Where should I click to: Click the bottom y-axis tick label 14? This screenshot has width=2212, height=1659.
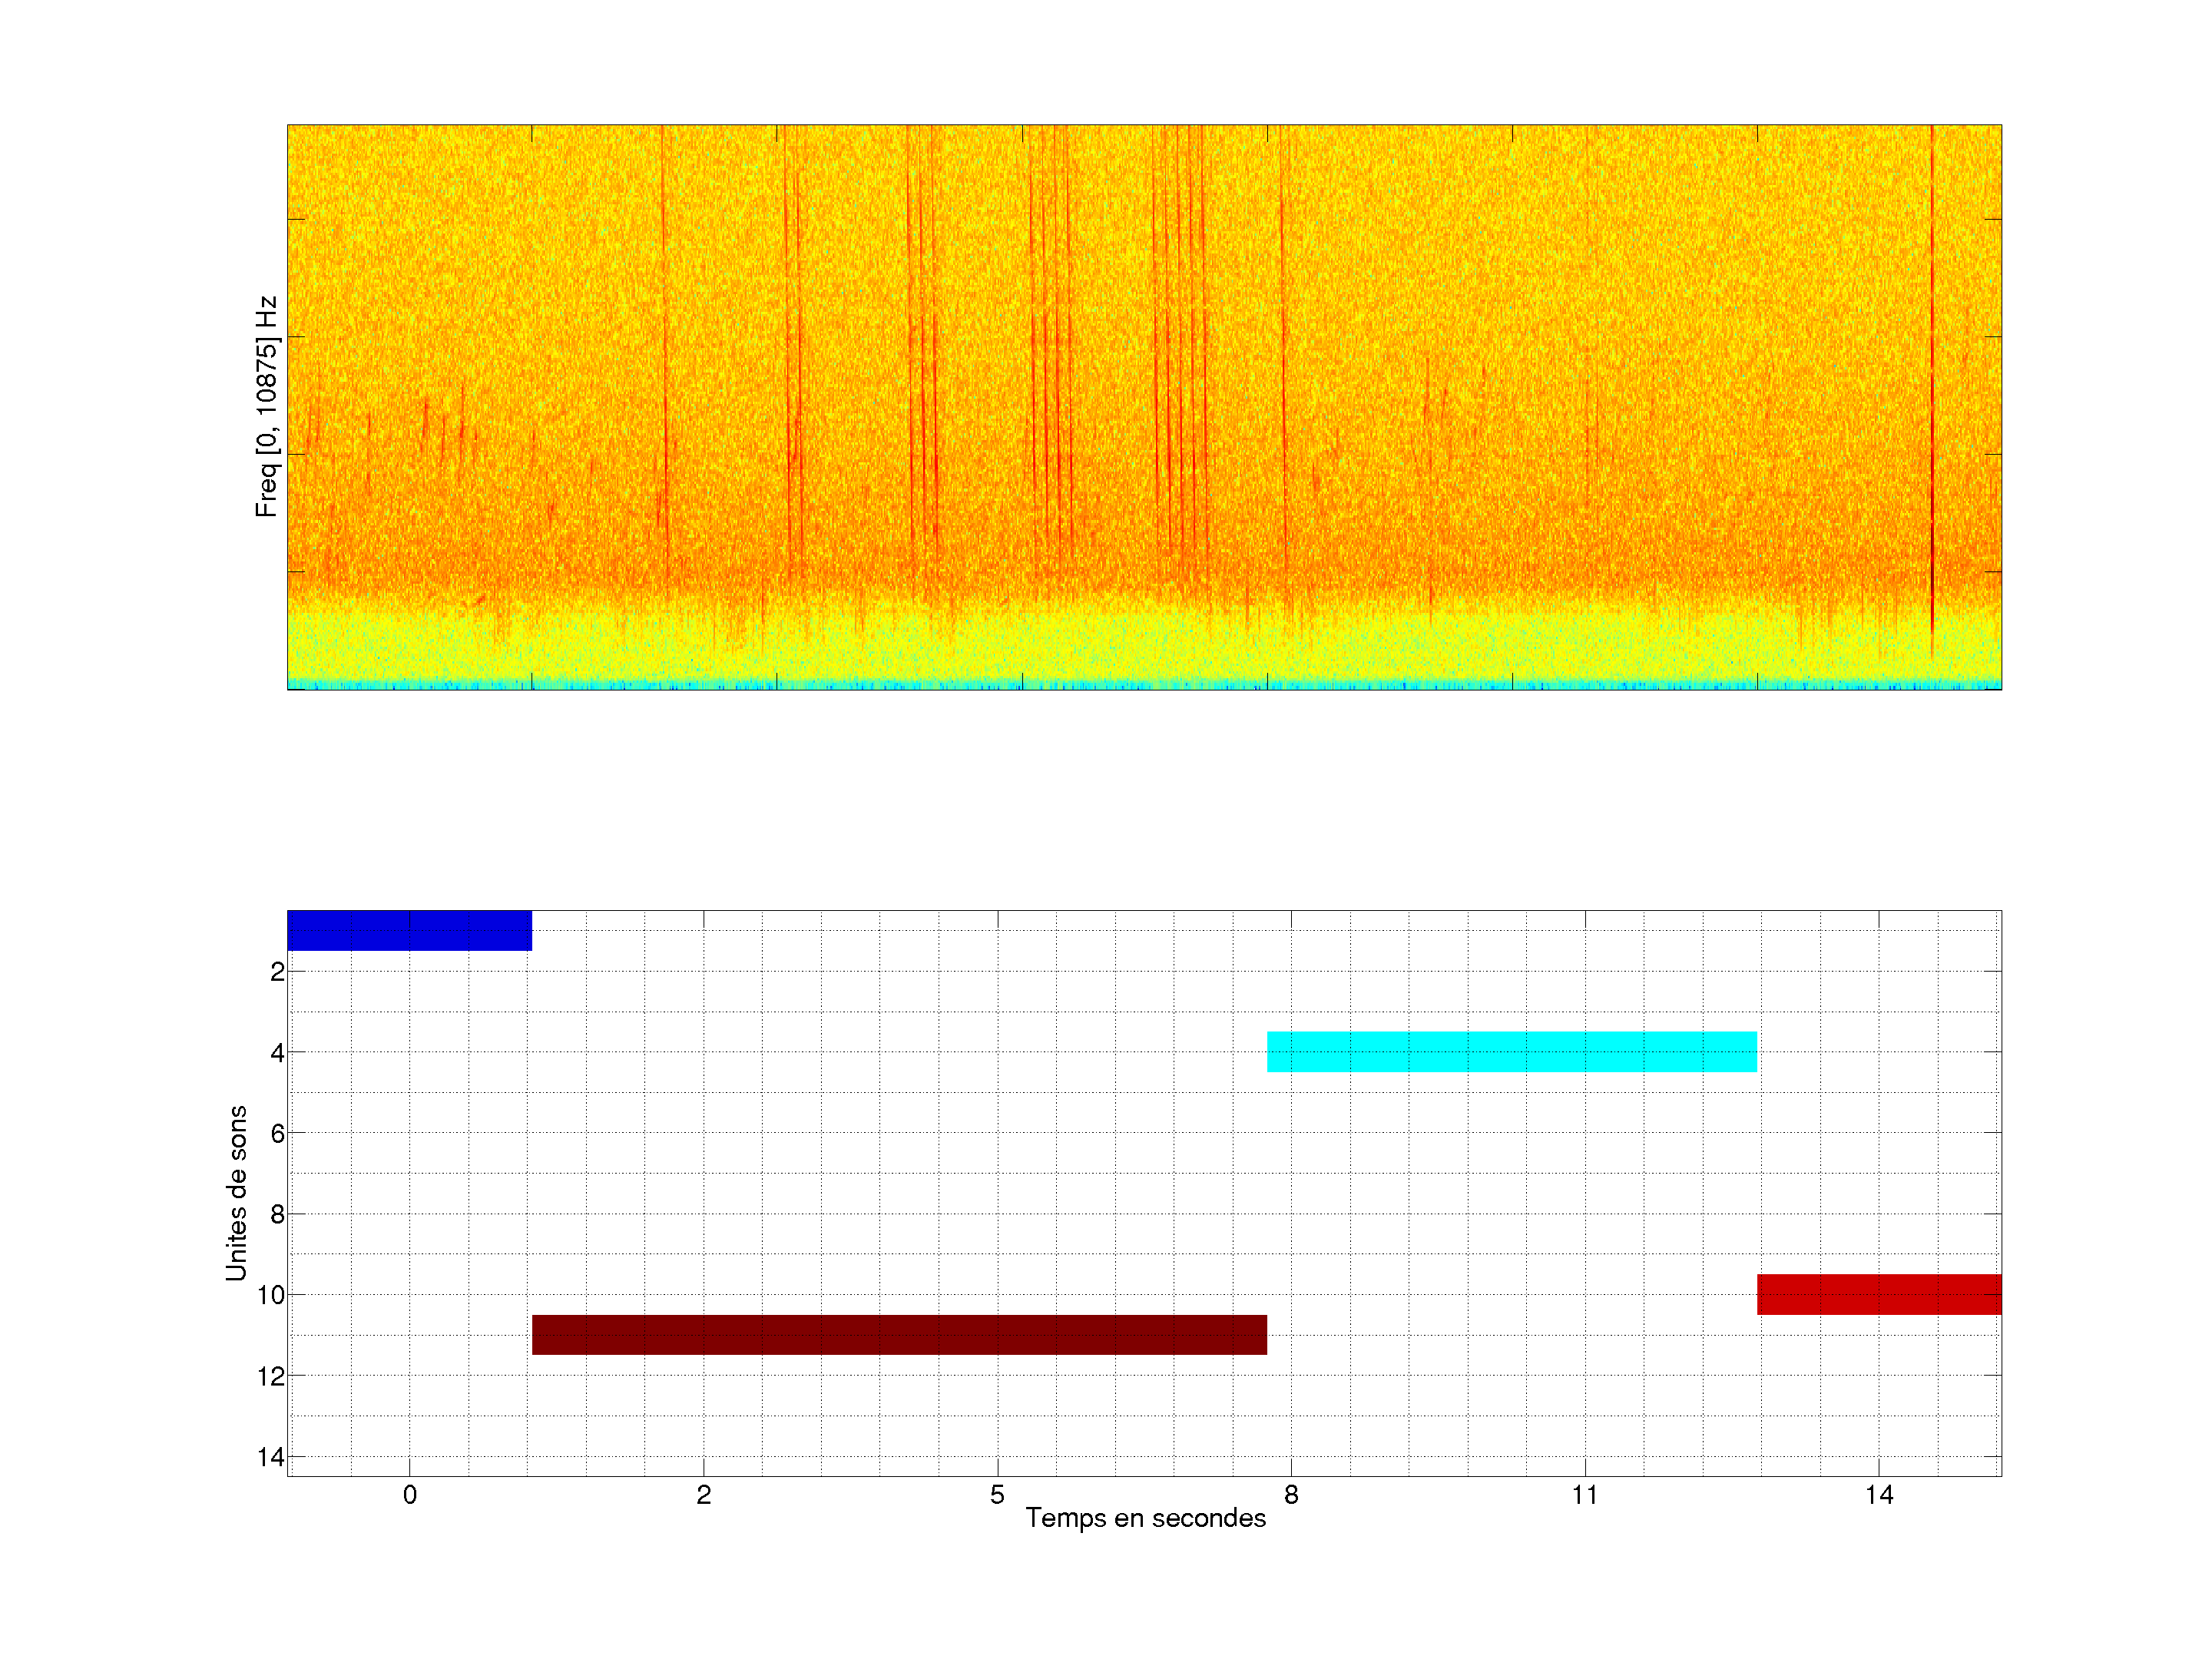(271, 1457)
